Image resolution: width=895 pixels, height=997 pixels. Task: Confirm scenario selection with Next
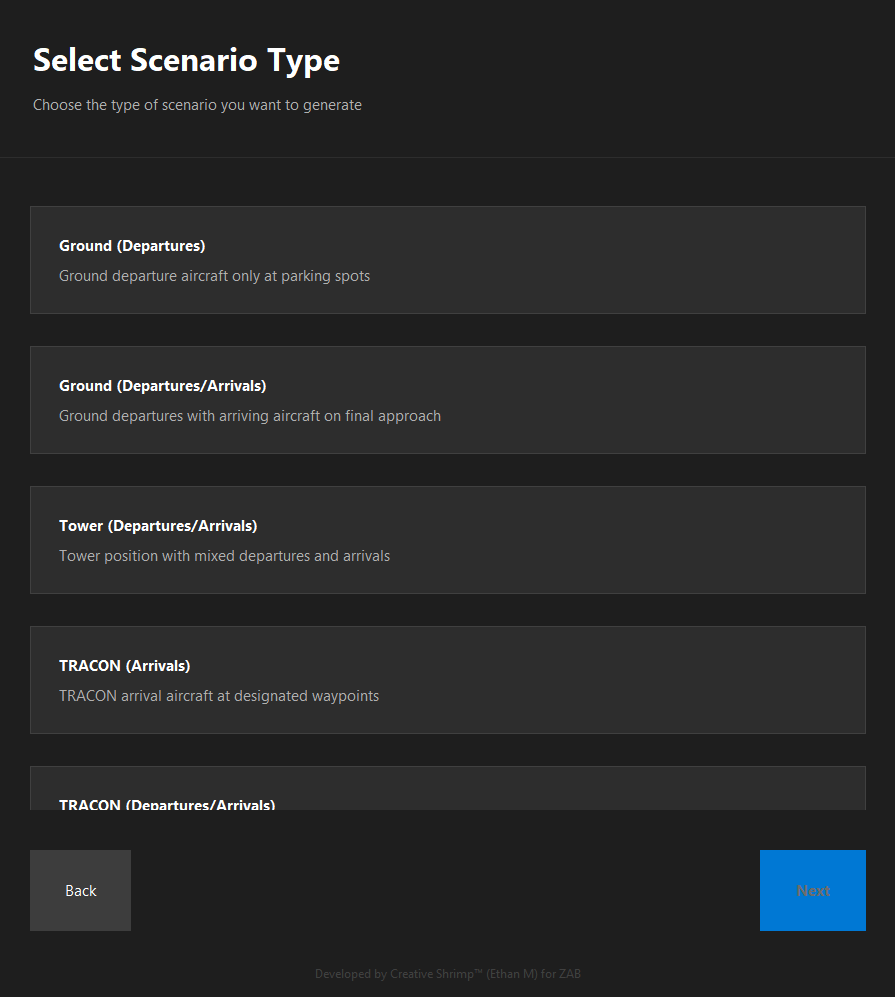(x=812, y=890)
